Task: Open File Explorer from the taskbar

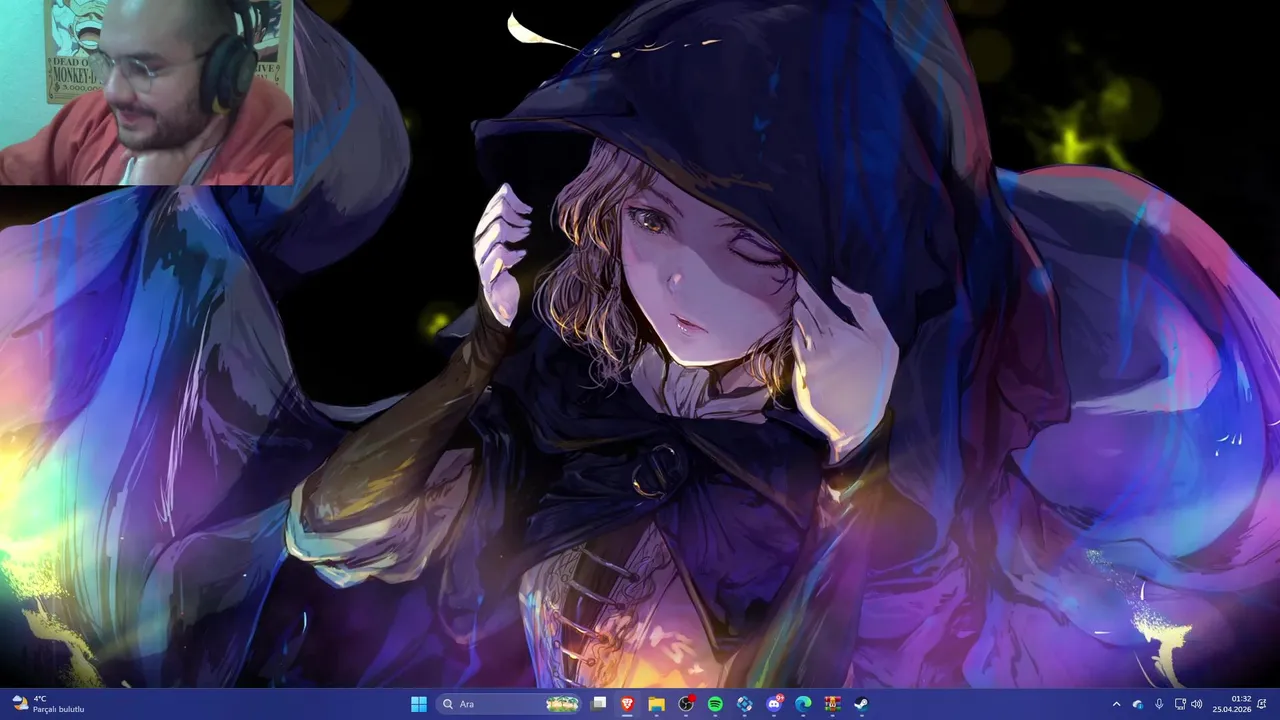Action: pyautogui.click(x=656, y=704)
